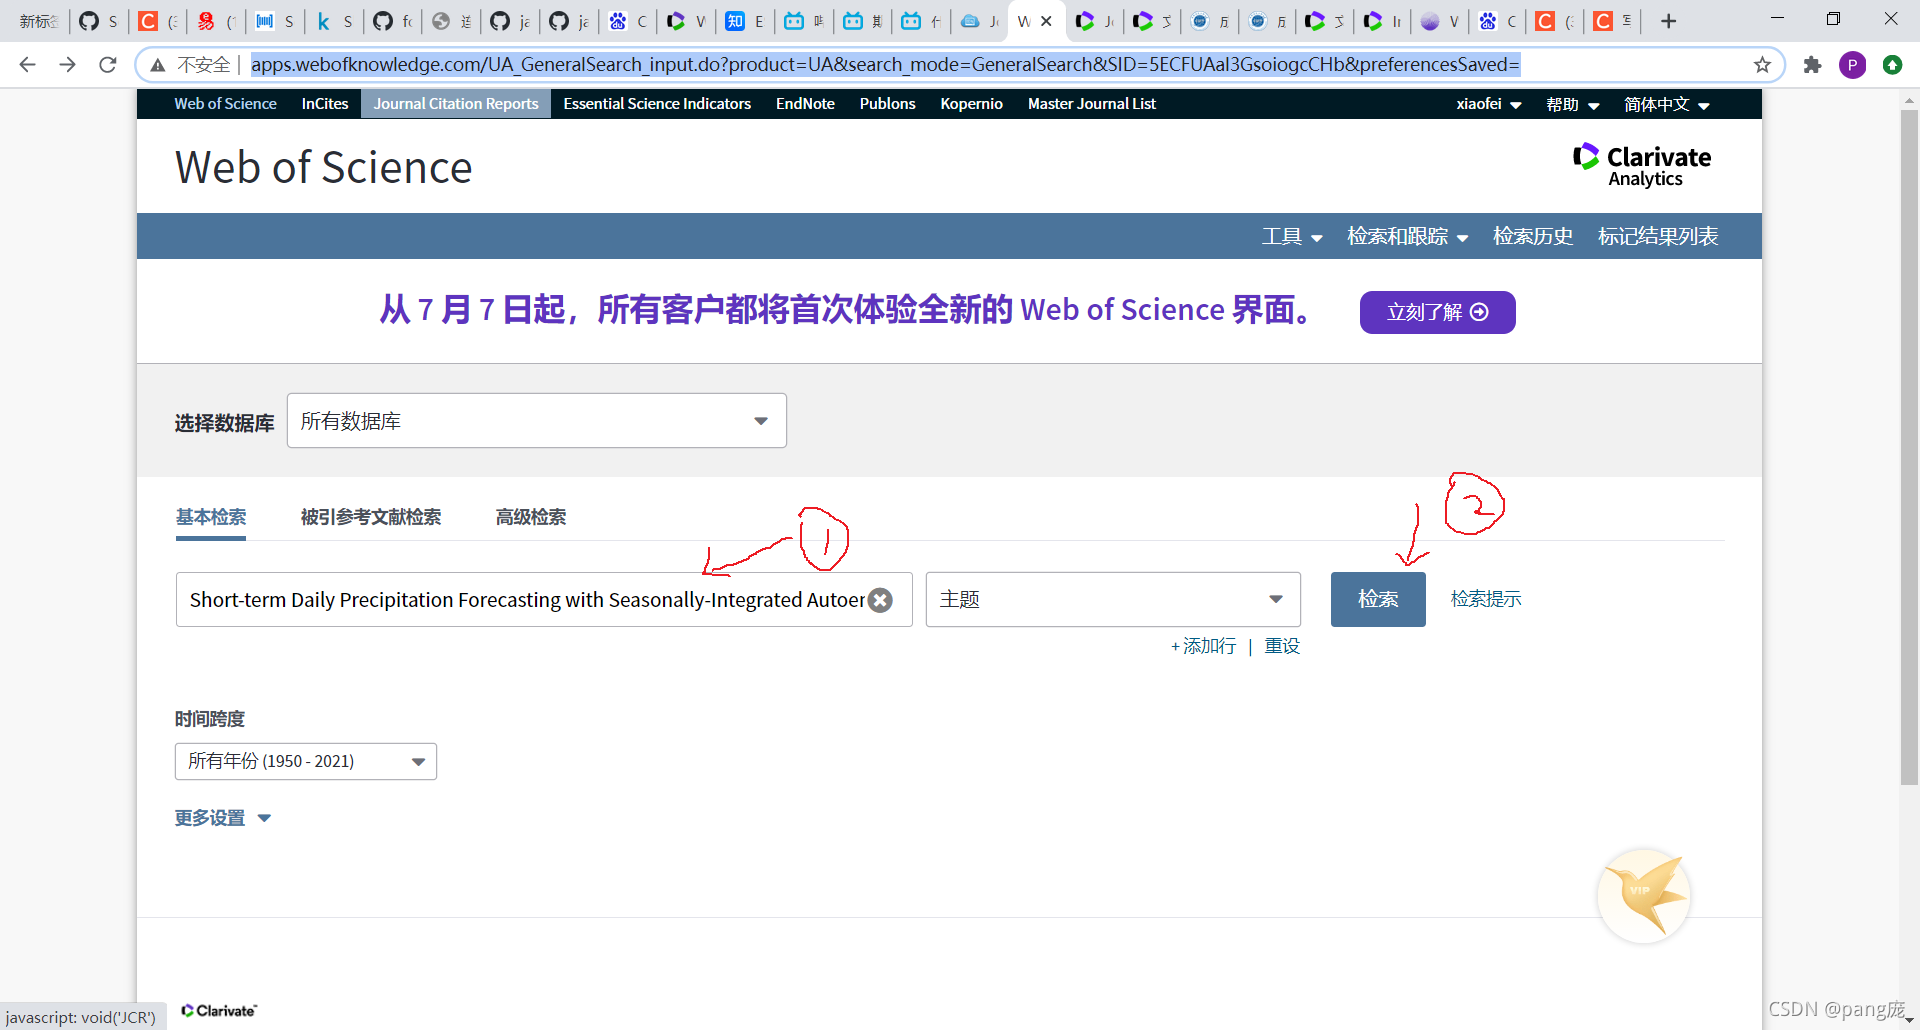Viewport: 1920px width, 1030px height.
Task: Open the 所有年份 (1950 - 2021) timespan dropdown
Action: [306, 762]
